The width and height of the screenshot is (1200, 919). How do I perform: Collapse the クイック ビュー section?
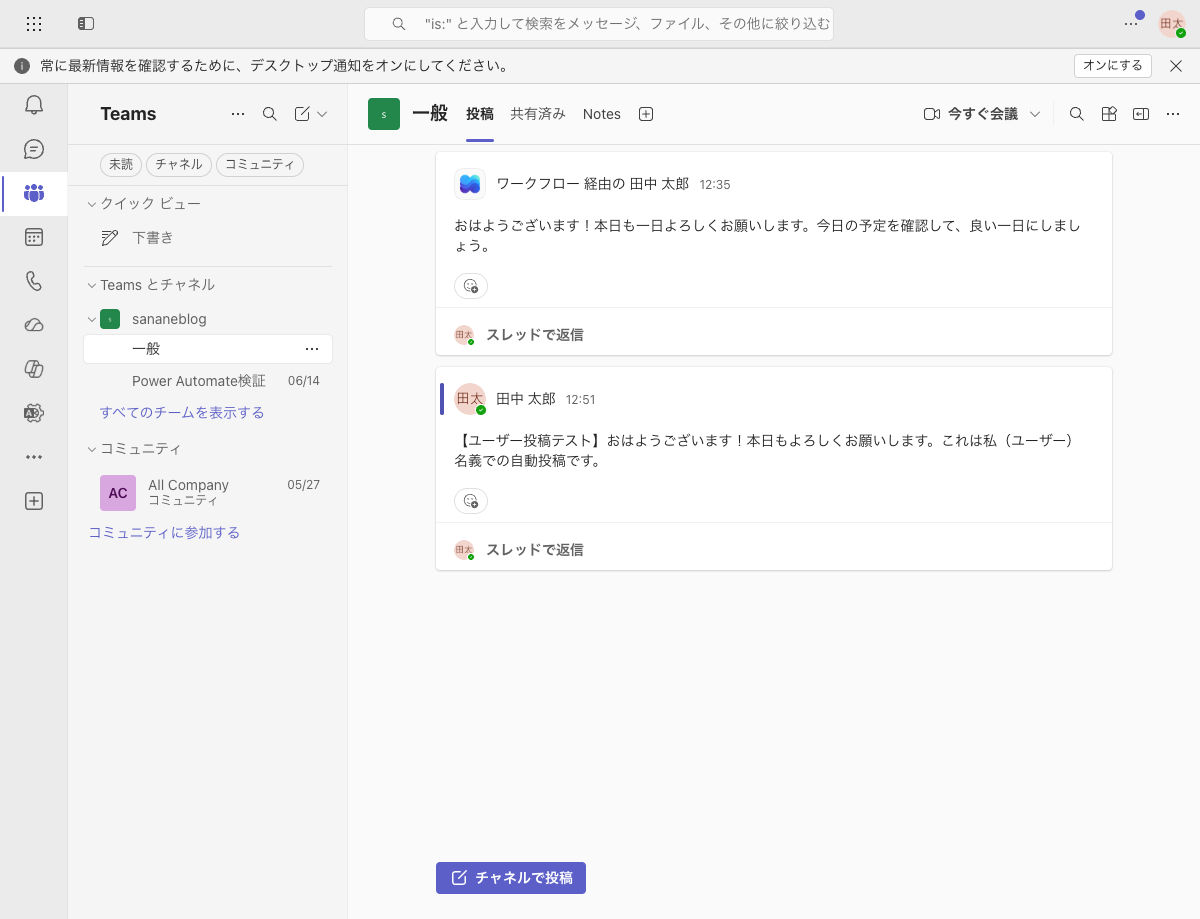pyautogui.click(x=92, y=204)
